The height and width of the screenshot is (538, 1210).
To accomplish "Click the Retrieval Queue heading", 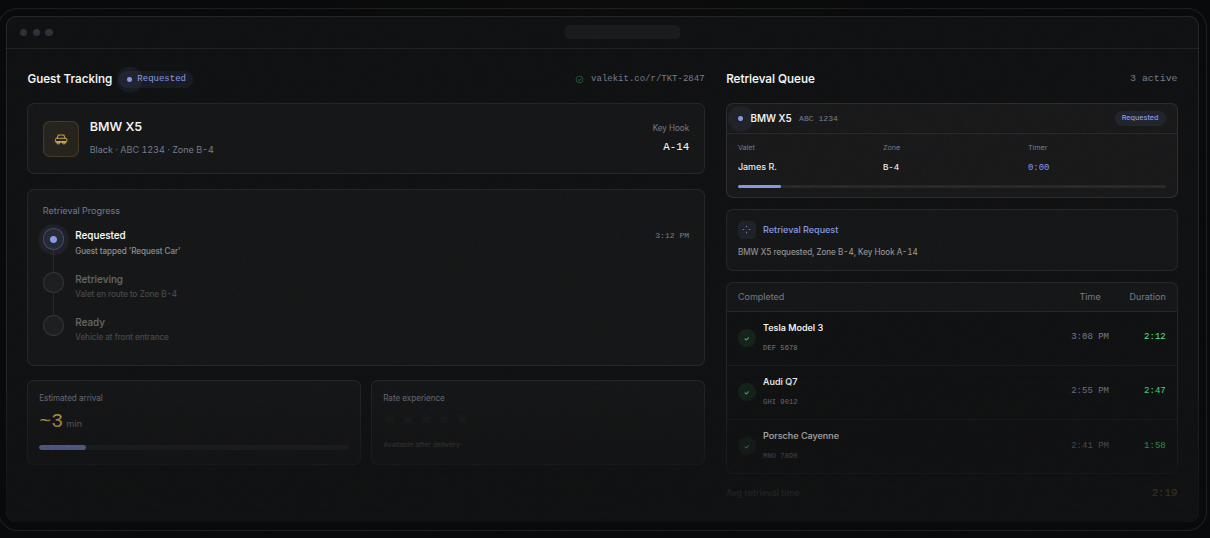I will pos(770,78).
